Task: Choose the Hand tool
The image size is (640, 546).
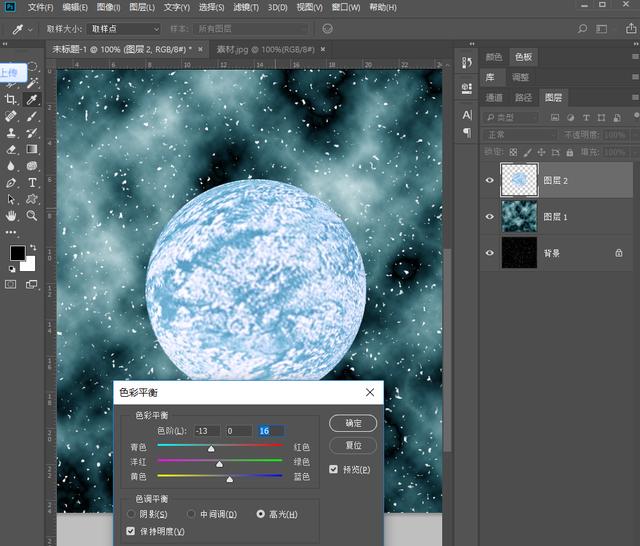Action: click(x=11, y=215)
